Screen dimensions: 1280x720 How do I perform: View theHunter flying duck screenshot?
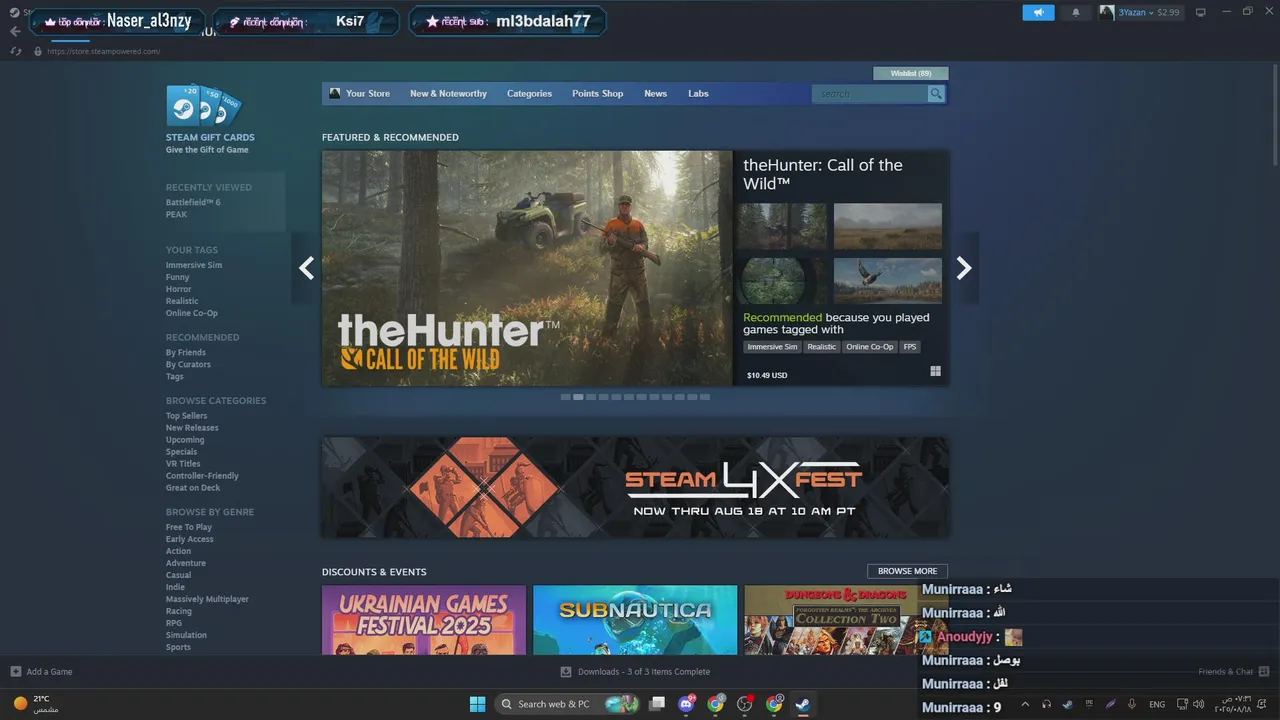(888, 281)
